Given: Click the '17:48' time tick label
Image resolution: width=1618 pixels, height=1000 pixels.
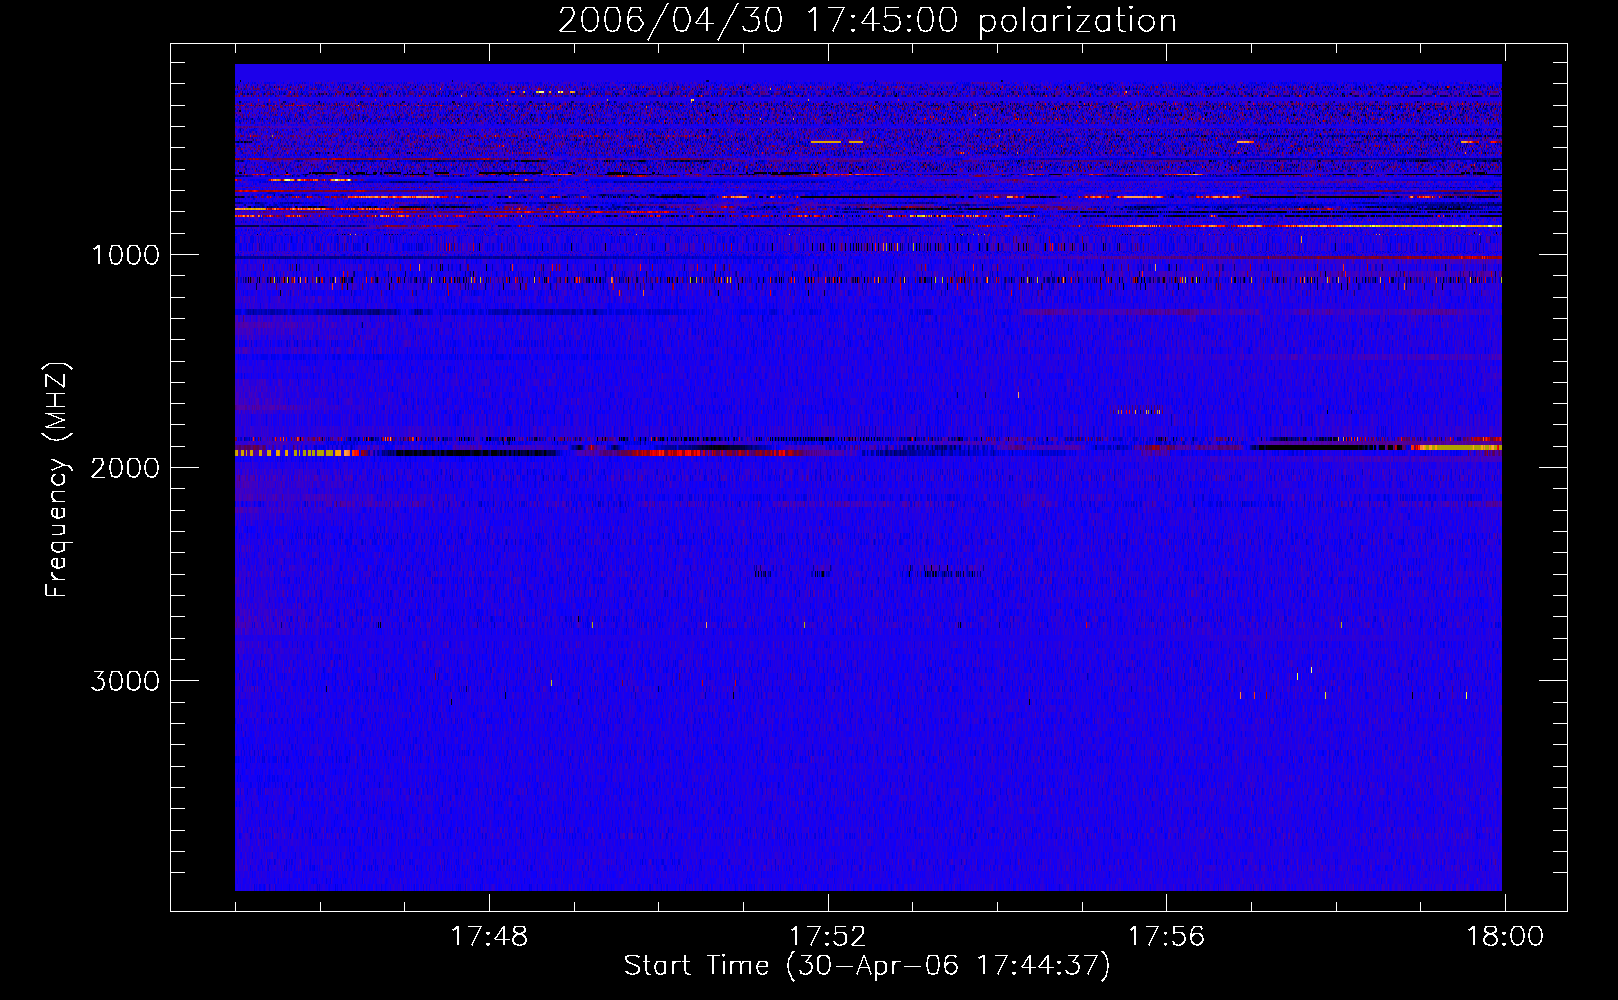Looking at the screenshot, I should [489, 937].
